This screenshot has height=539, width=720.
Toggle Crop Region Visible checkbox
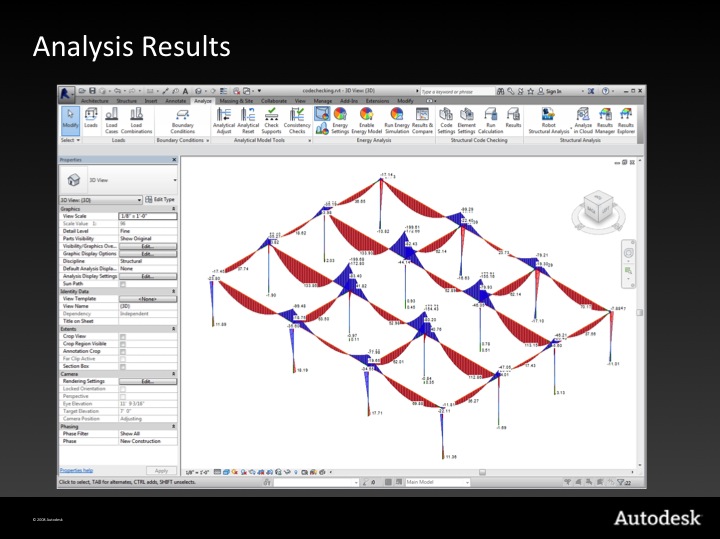(x=123, y=344)
